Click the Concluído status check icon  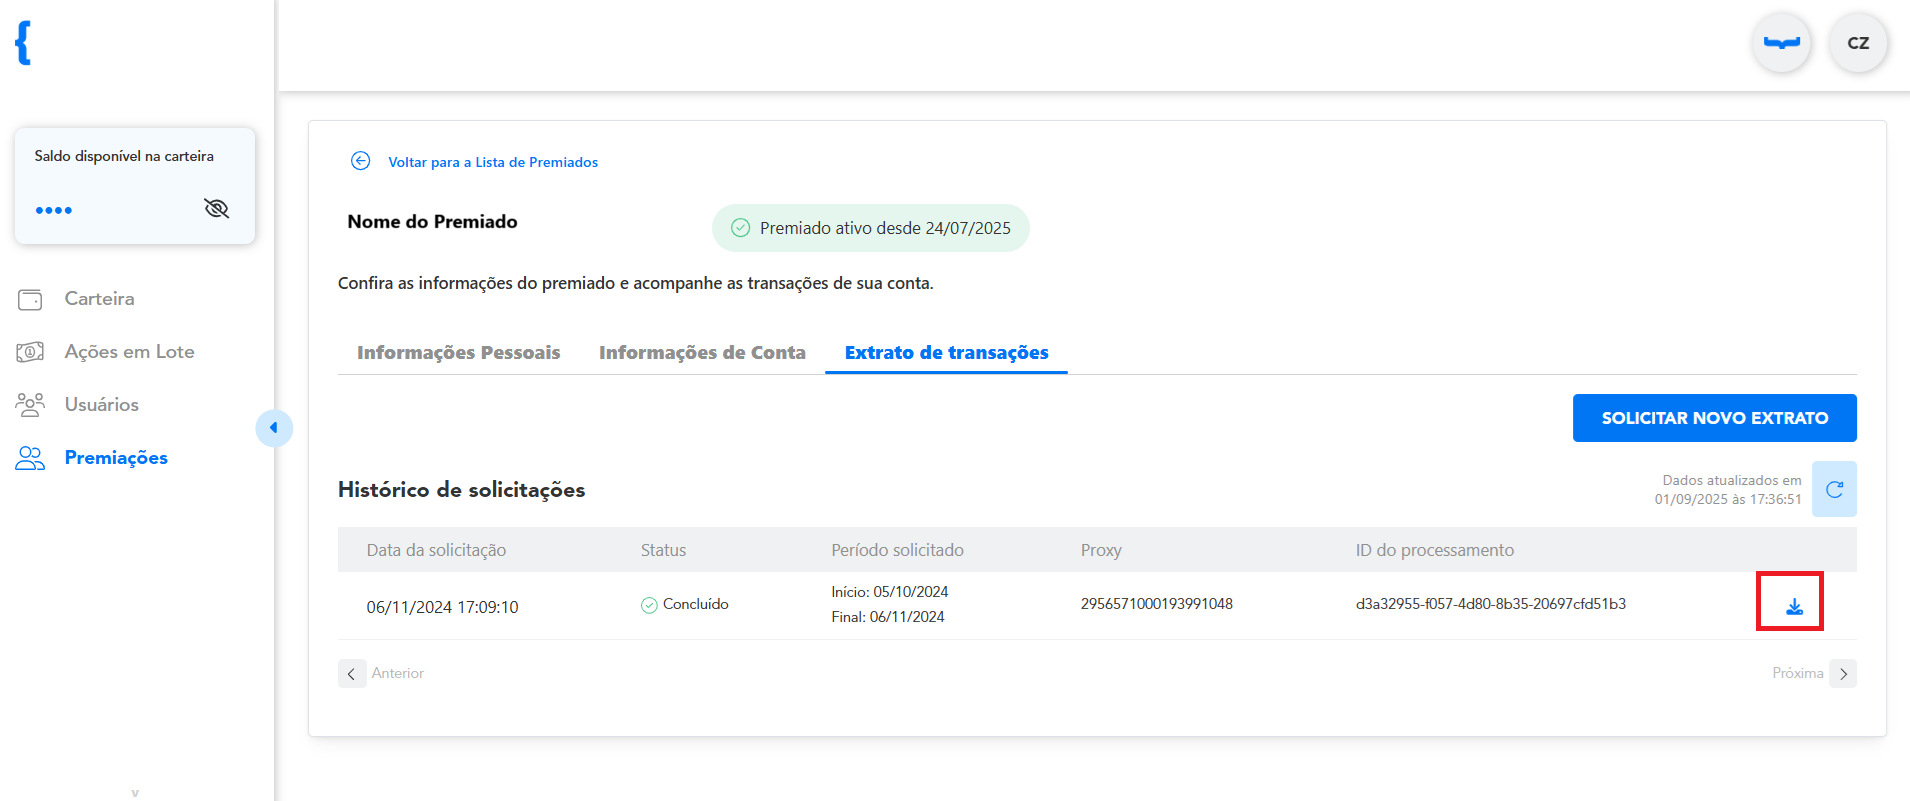[x=649, y=605]
